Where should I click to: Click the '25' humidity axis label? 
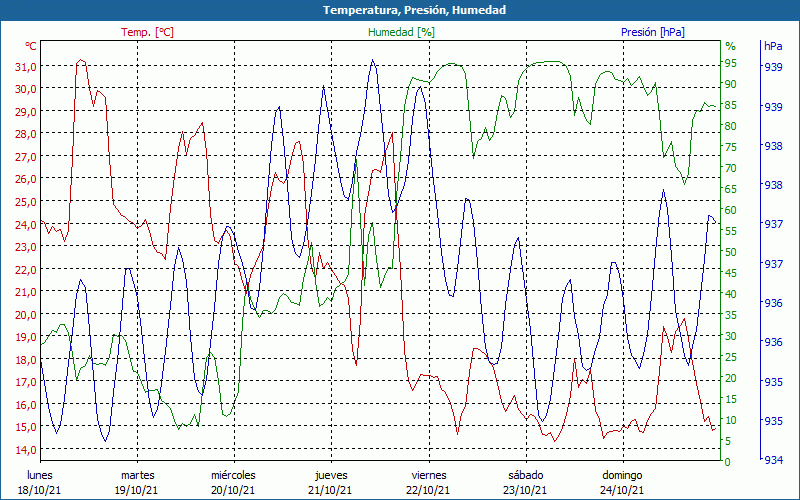tap(731, 357)
